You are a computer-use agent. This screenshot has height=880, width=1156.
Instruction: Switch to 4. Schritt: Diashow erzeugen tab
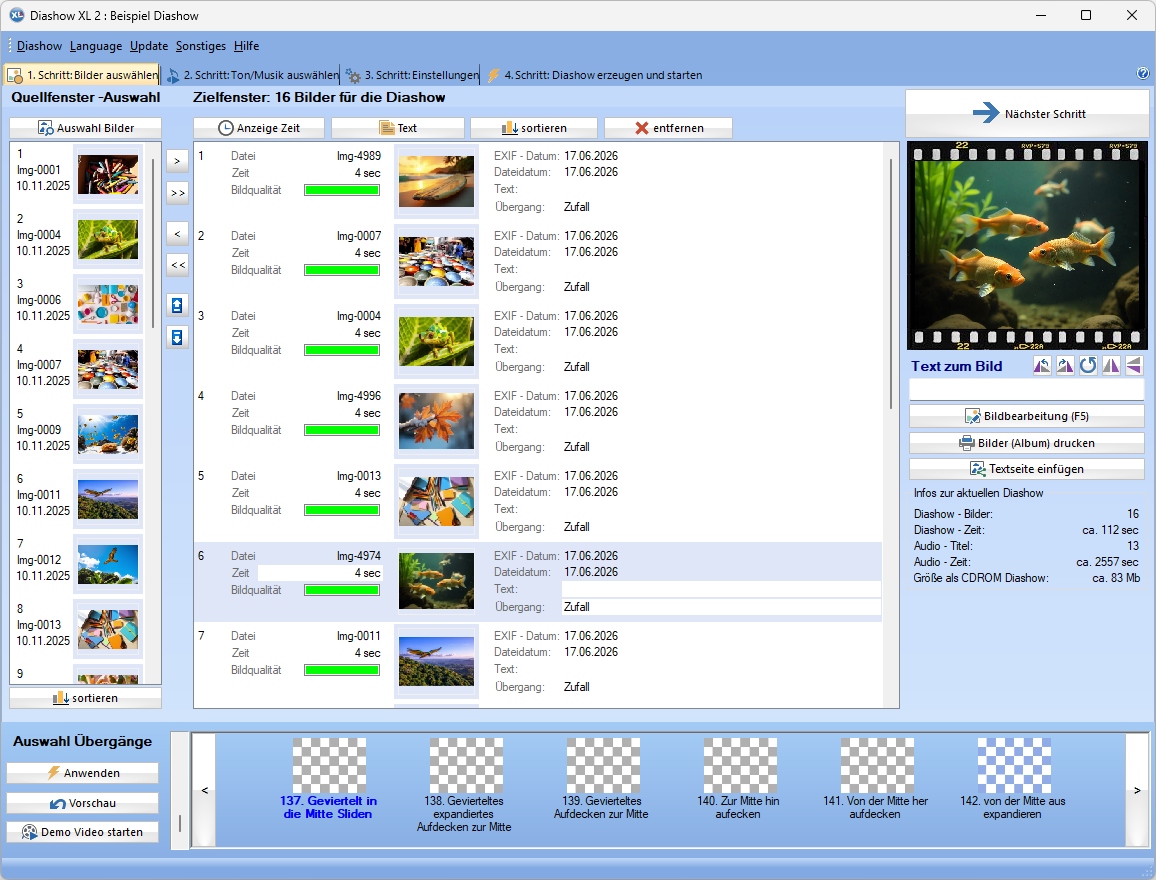pos(594,74)
